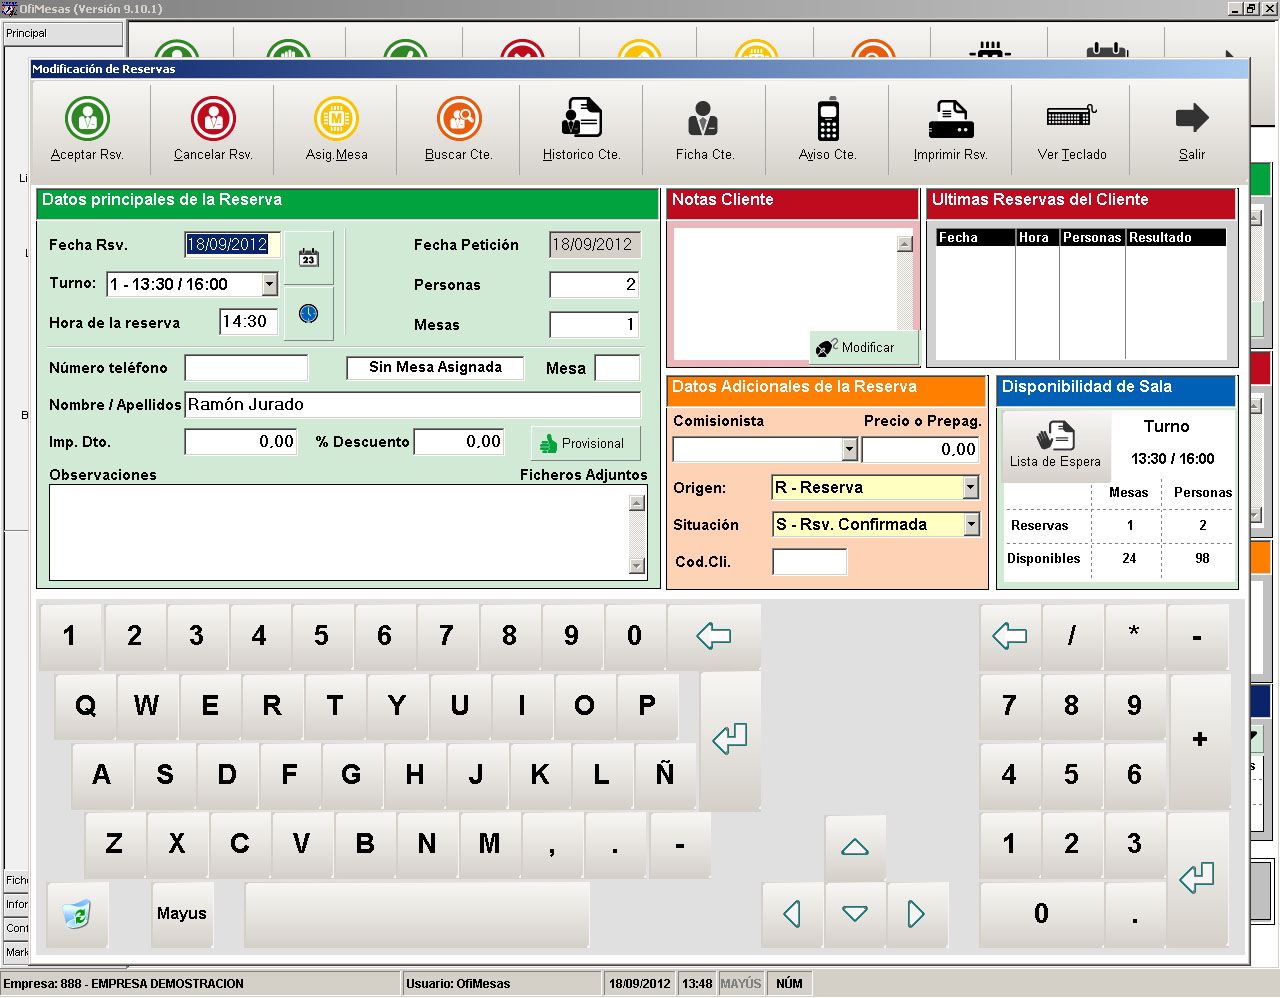Screen dimensions: 1280x998
Task: Click the Observaciones text area
Action: [339, 532]
